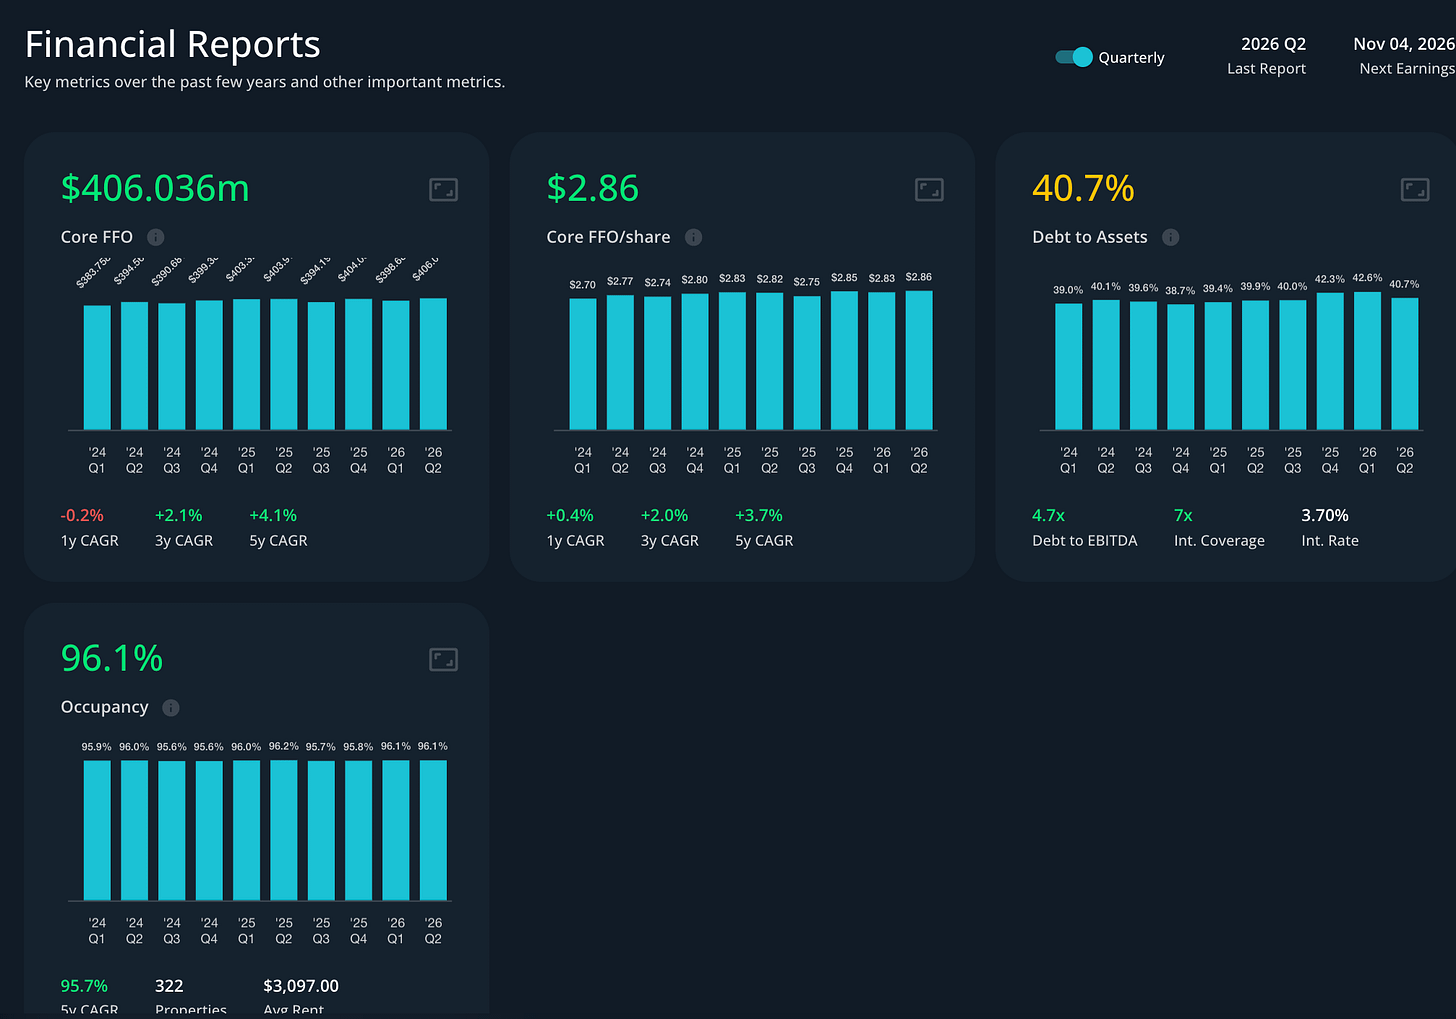Click the 4.7x Debt to EBITDA value
The image size is (1456, 1019).
[1048, 515]
